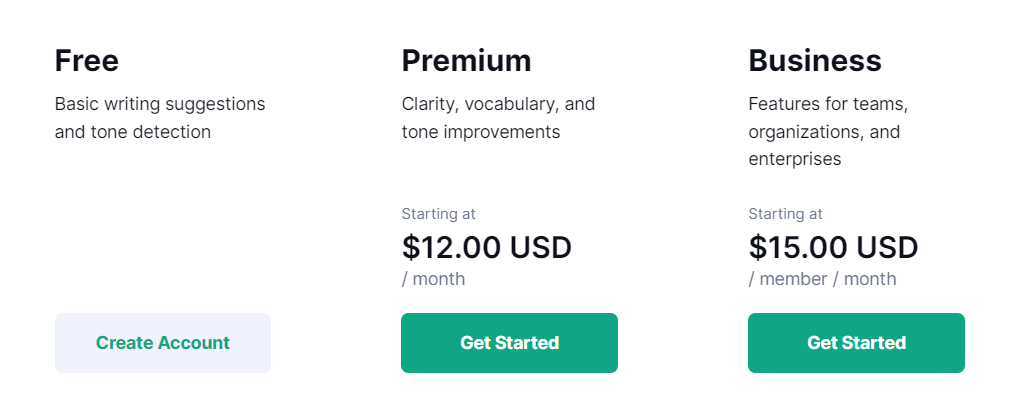Select the Premium plan heading
The width and height of the screenshot is (1018, 408).
[x=466, y=61]
